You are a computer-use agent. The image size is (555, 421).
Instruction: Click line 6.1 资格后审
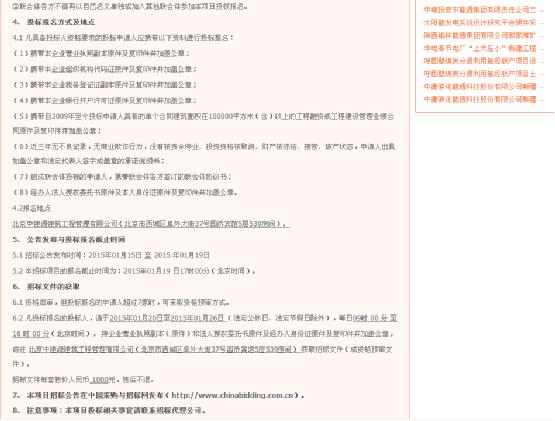pos(121,303)
